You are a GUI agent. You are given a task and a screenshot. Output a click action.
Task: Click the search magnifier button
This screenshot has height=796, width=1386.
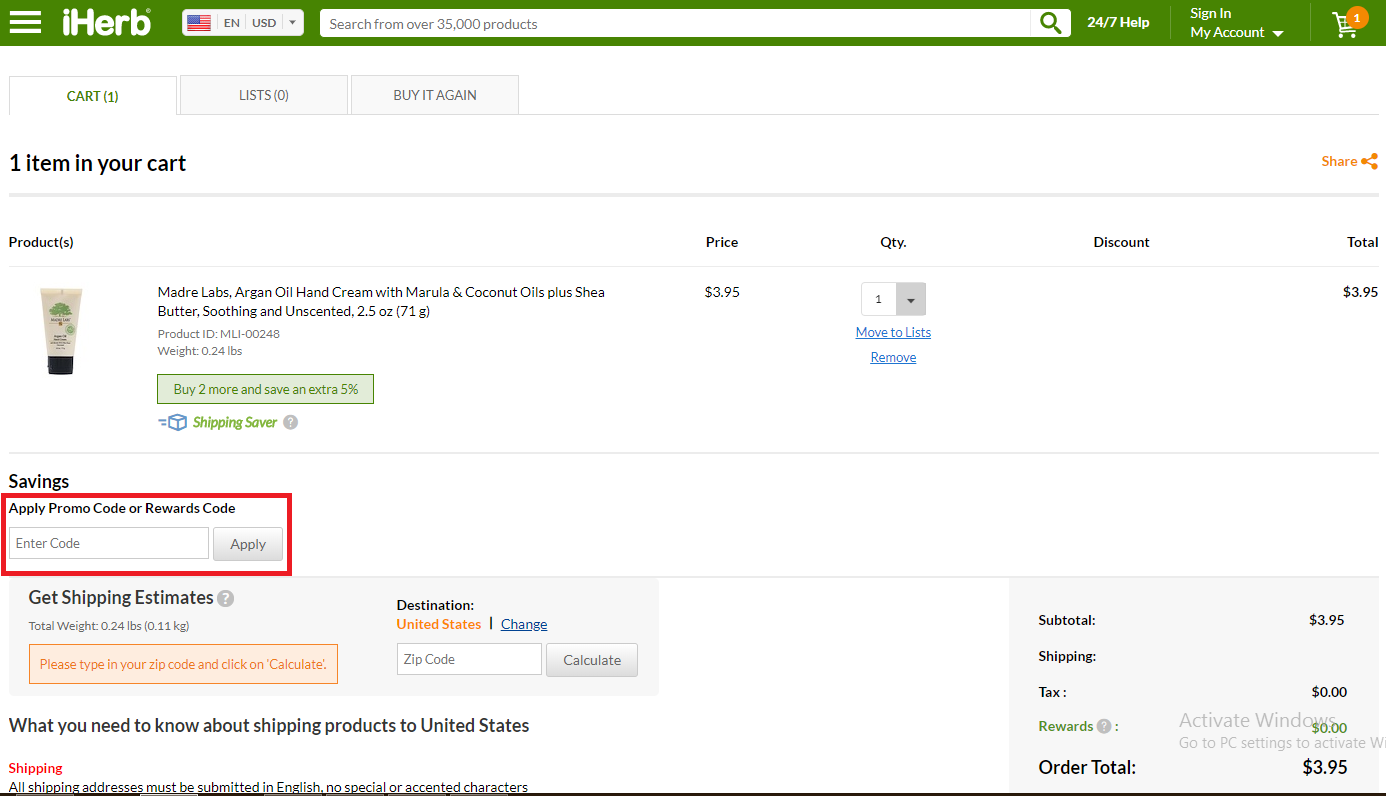coord(1050,23)
